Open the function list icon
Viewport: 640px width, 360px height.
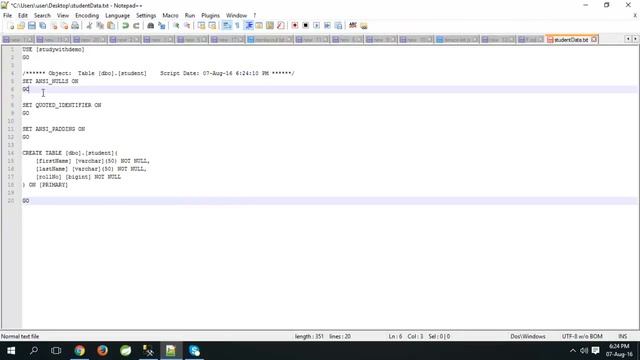click(x=280, y=26)
